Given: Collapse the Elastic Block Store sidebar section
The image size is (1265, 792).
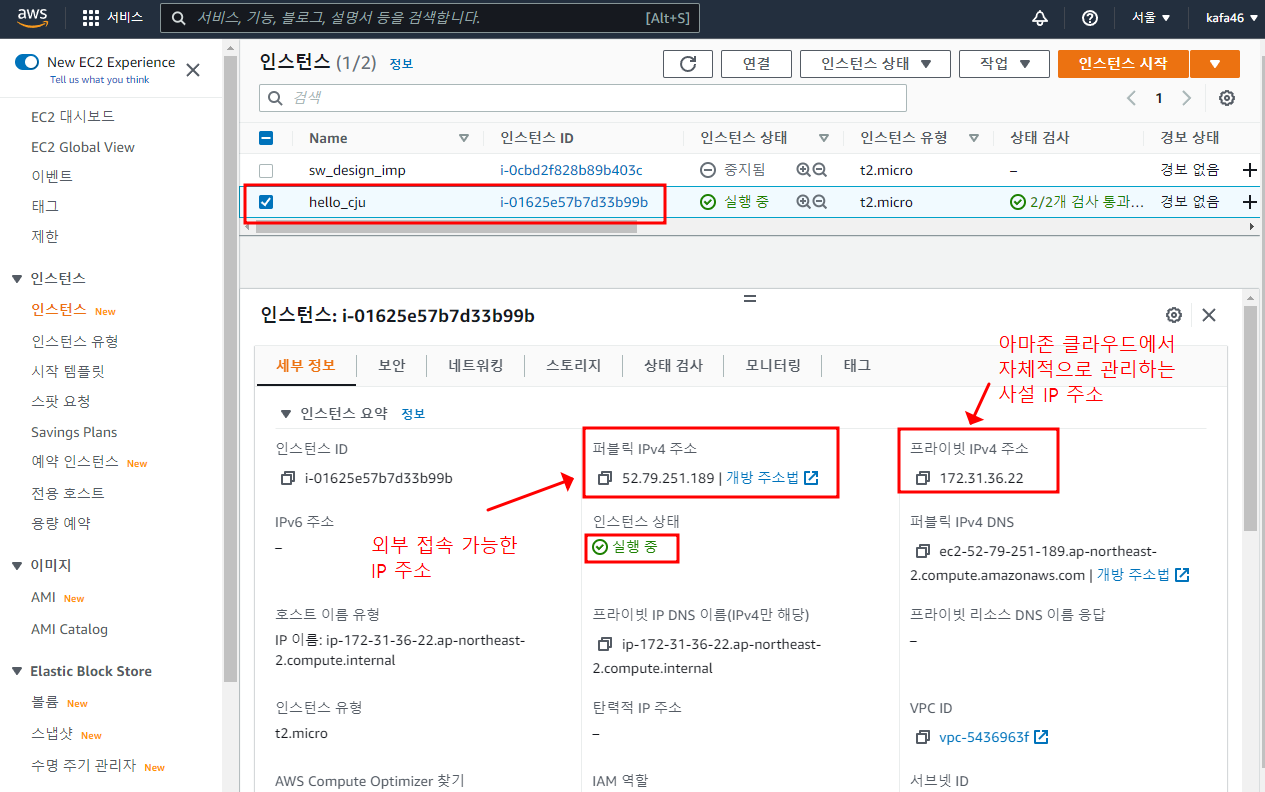Looking at the screenshot, I should [17, 671].
